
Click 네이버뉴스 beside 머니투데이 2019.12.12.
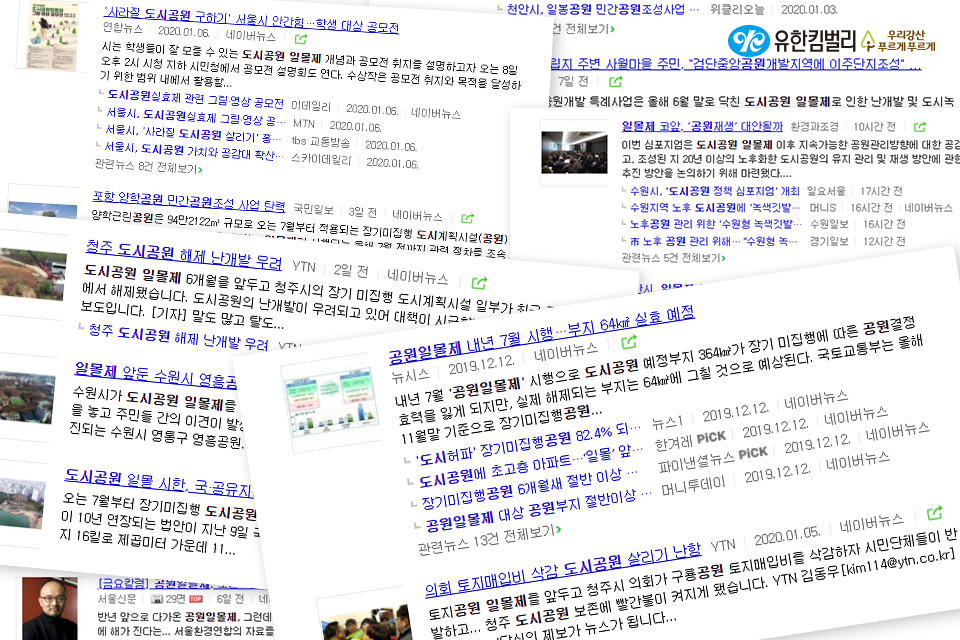coord(858,462)
